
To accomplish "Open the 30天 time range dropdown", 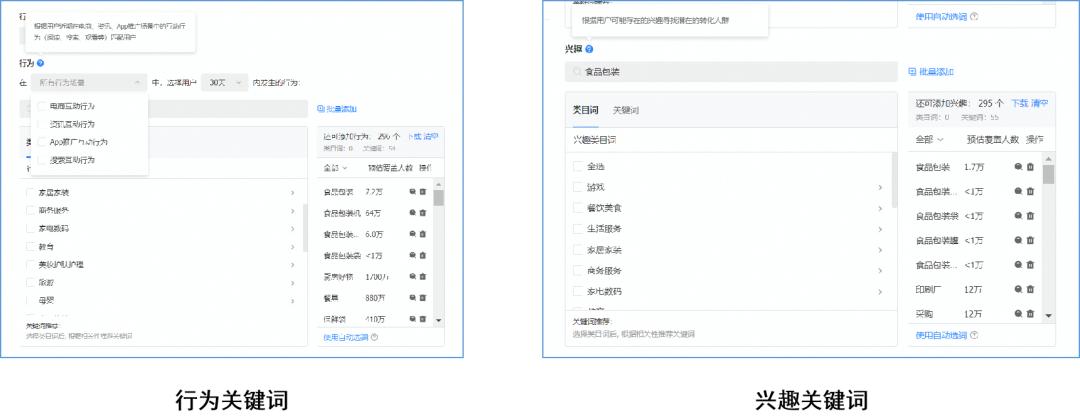I will [225, 83].
